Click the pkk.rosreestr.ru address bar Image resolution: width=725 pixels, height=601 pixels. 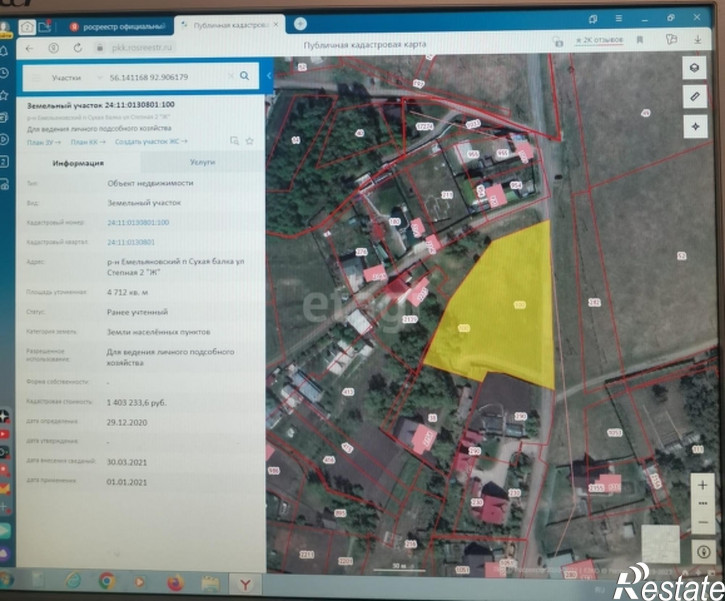(x=142, y=48)
